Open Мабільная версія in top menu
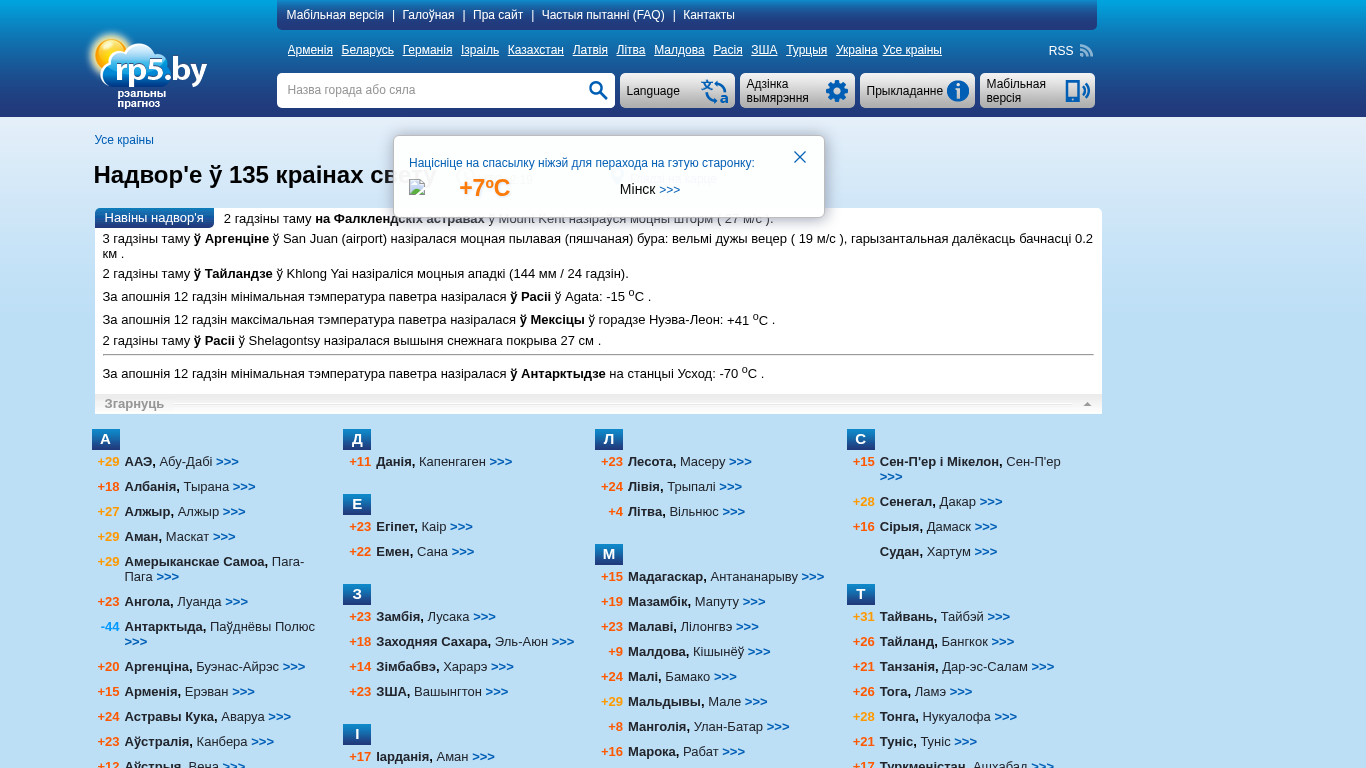 coord(335,15)
